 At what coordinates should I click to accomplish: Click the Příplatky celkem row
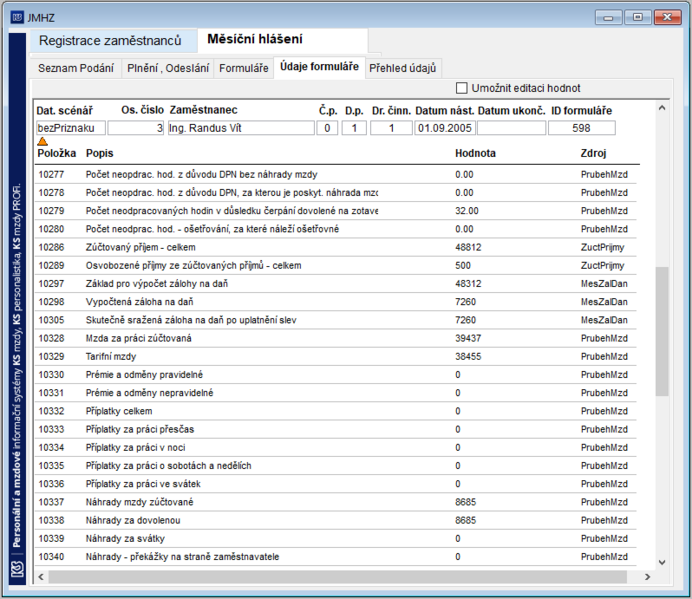pyautogui.click(x=335, y=411)
